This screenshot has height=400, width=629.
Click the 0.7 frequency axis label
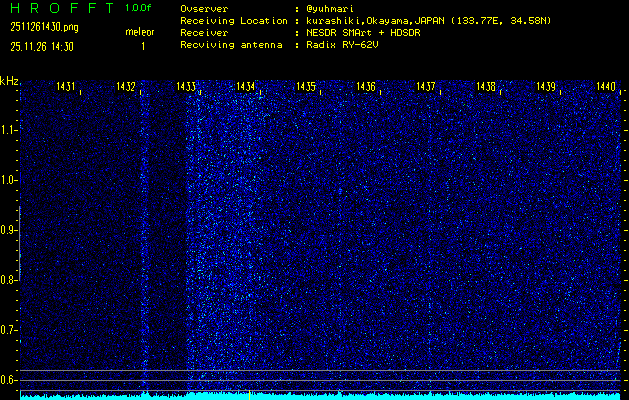9,330
